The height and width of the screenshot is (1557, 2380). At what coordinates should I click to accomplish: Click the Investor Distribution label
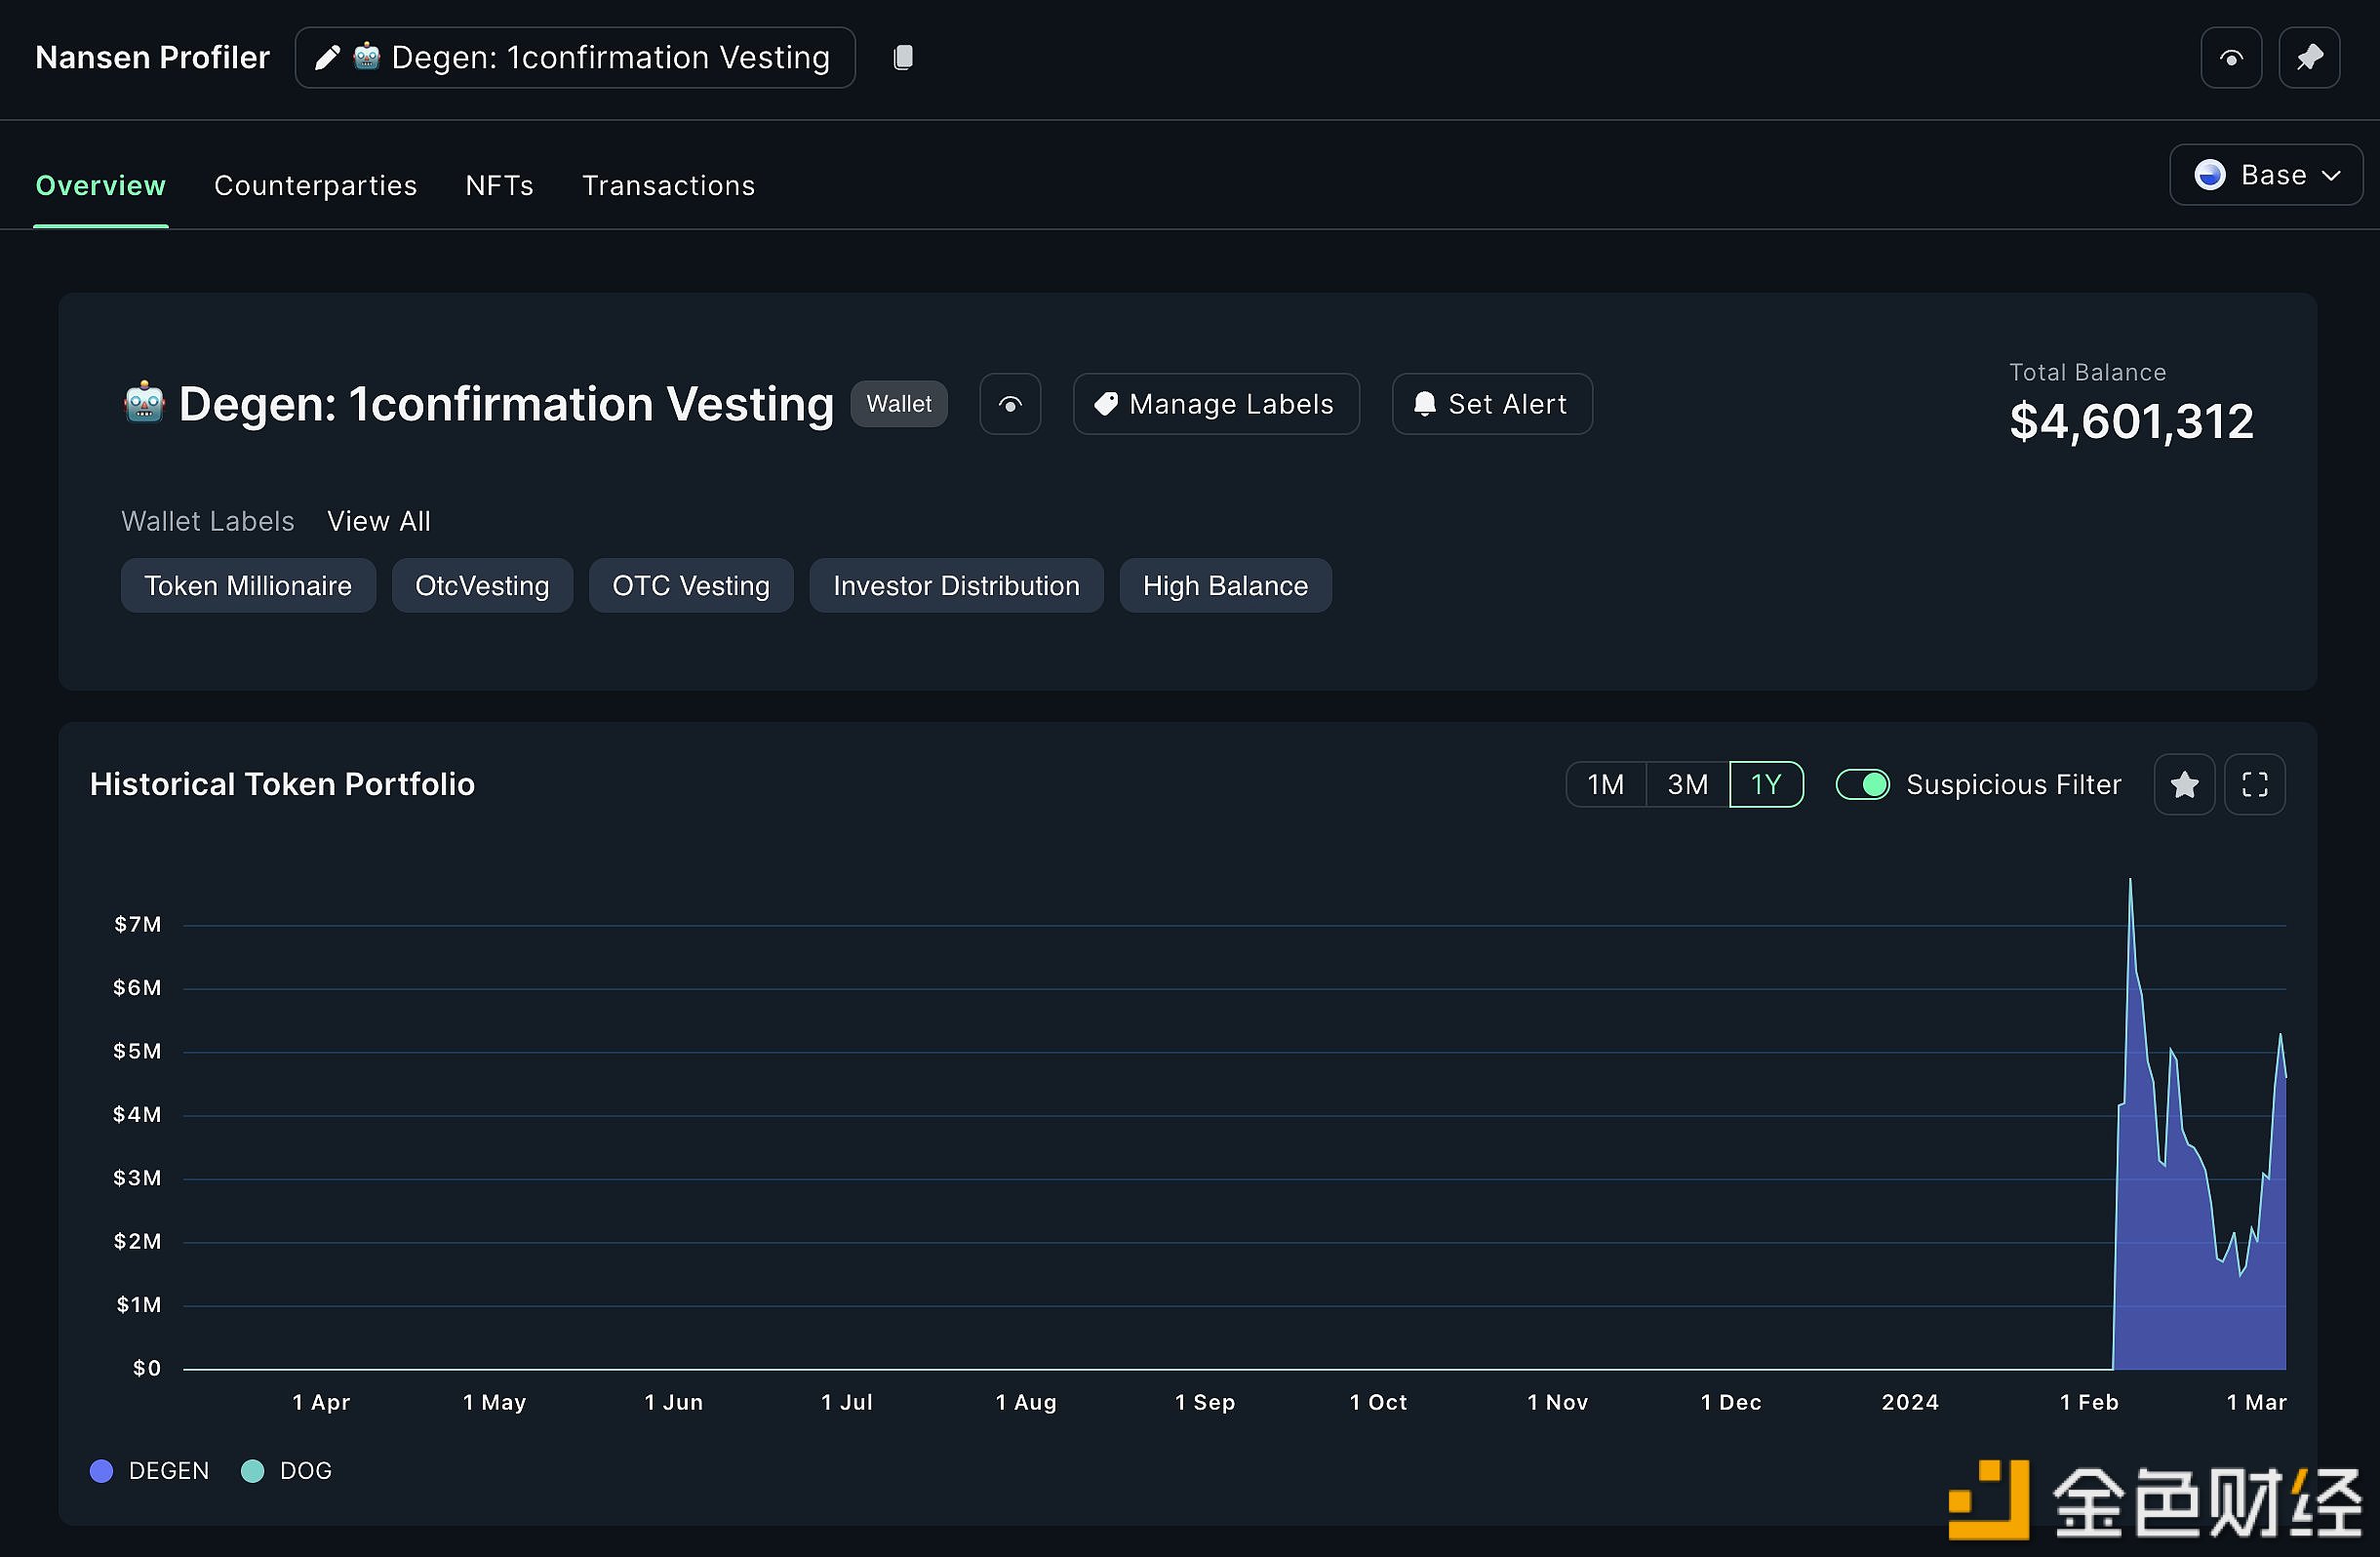click(956, 585)
